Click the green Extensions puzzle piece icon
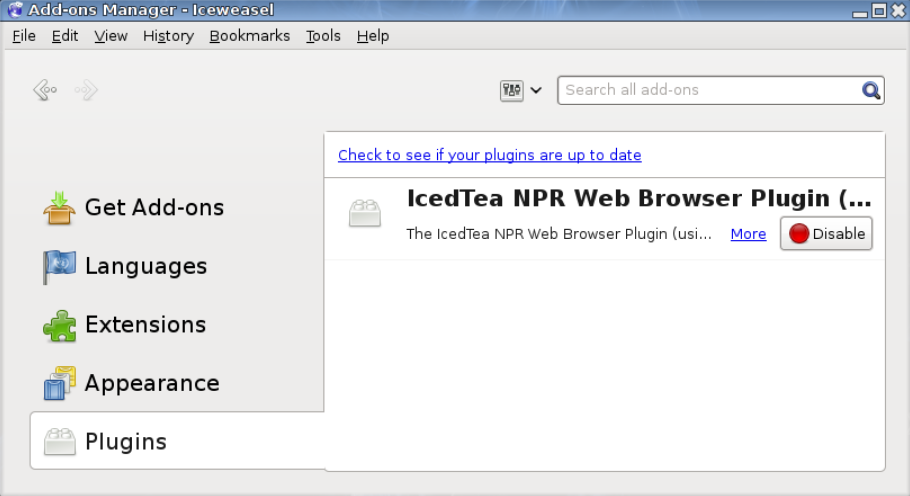This screenshot has width=910, height=496. (x=60, y=325)
